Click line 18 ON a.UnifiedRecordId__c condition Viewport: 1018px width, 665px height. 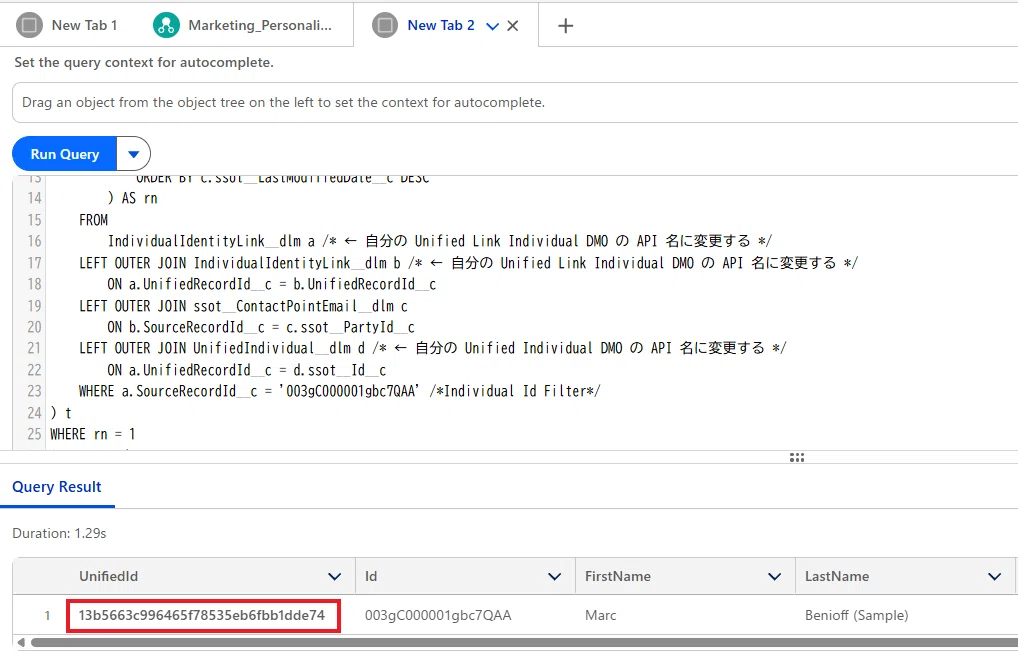click(271, 284)
